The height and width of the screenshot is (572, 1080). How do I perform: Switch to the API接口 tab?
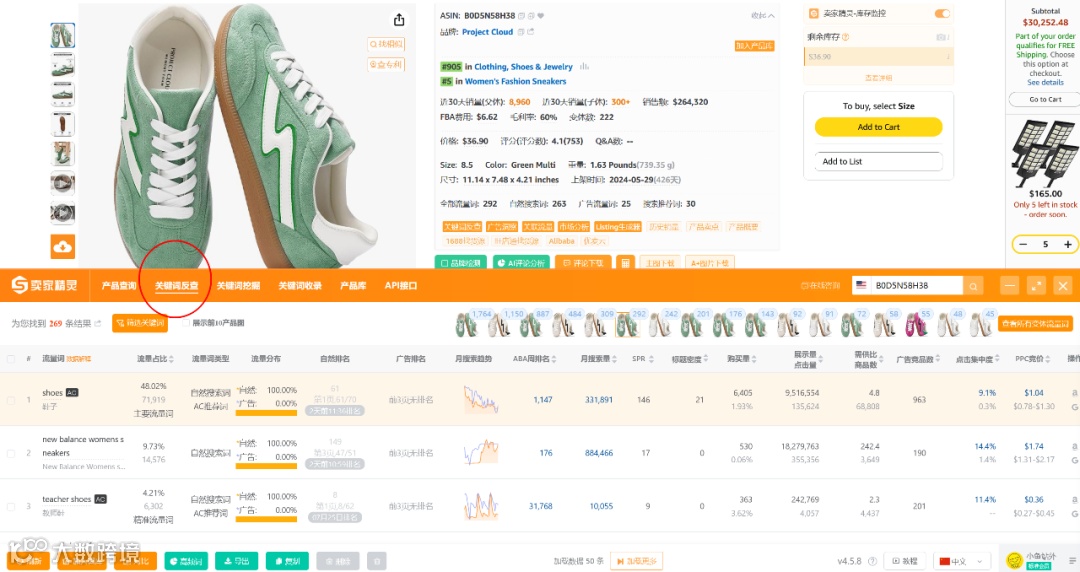click(401, 285)
